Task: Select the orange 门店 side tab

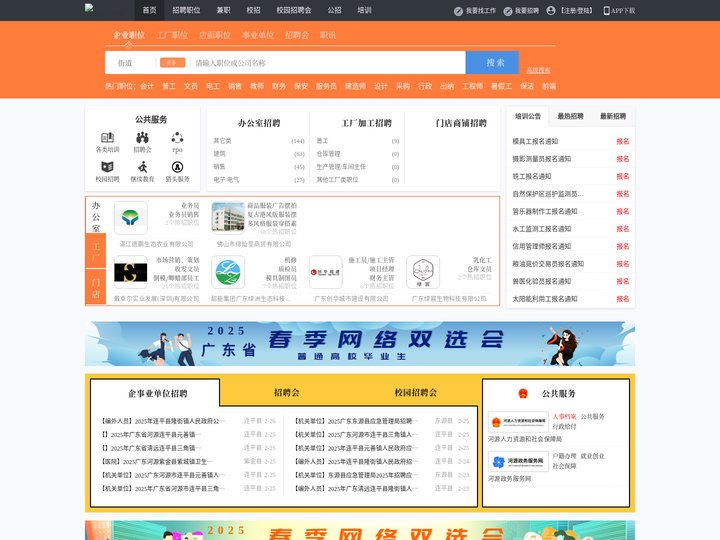Action: 96,287
